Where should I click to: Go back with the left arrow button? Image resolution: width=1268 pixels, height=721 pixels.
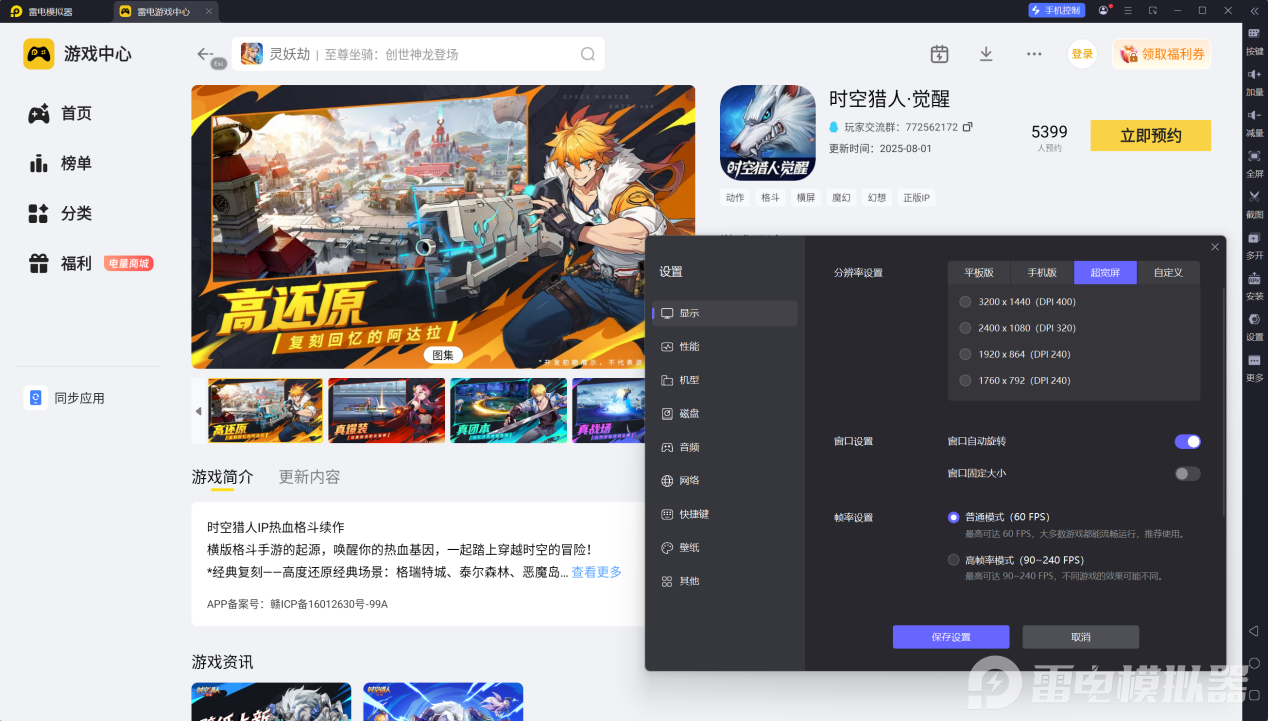click(x=205, y=54)
